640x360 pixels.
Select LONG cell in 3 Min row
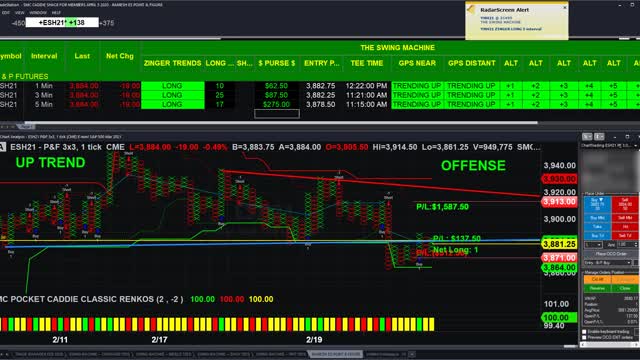172,95
